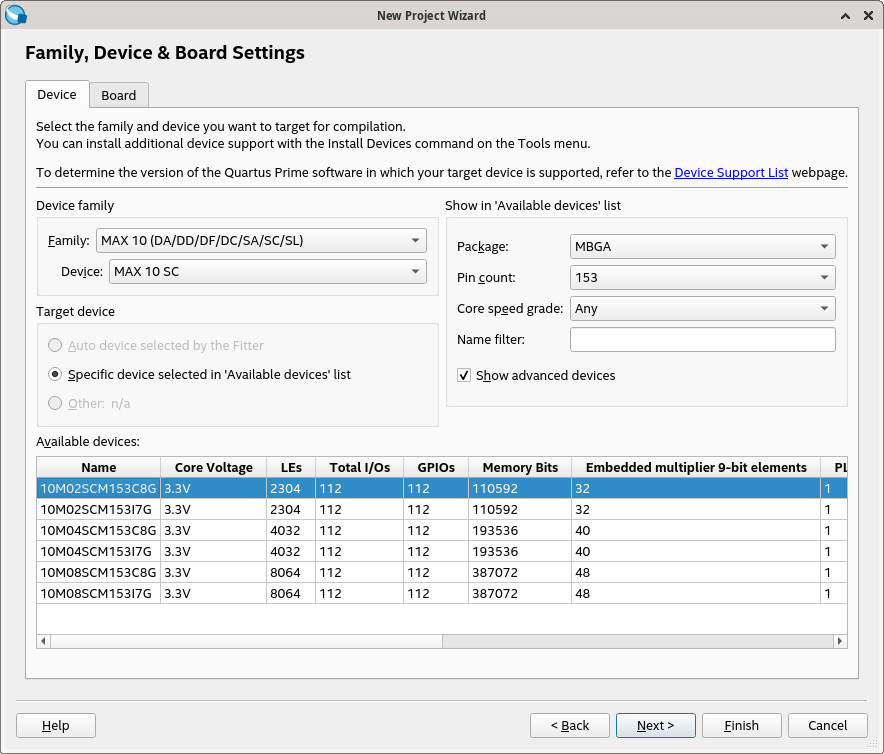Click the horizontal scrollbar left arrow

coord(43,641)
